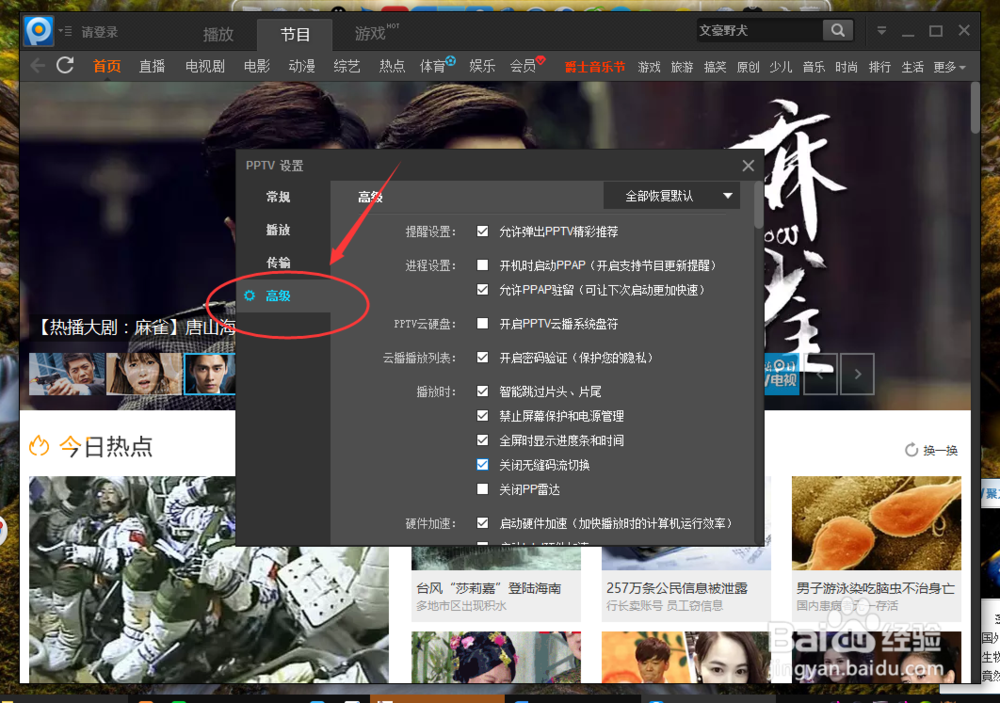Click the 请登录 login link

pos(99,32)
